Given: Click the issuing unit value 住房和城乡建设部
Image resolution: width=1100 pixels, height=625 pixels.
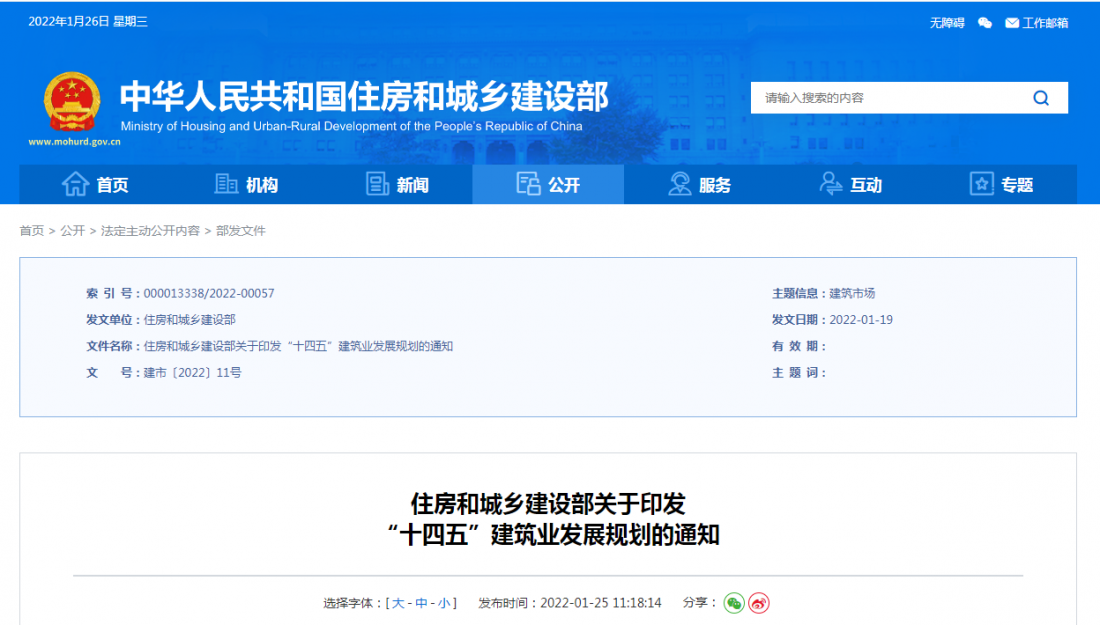Looking at the screenshot, I should [189, 320].
